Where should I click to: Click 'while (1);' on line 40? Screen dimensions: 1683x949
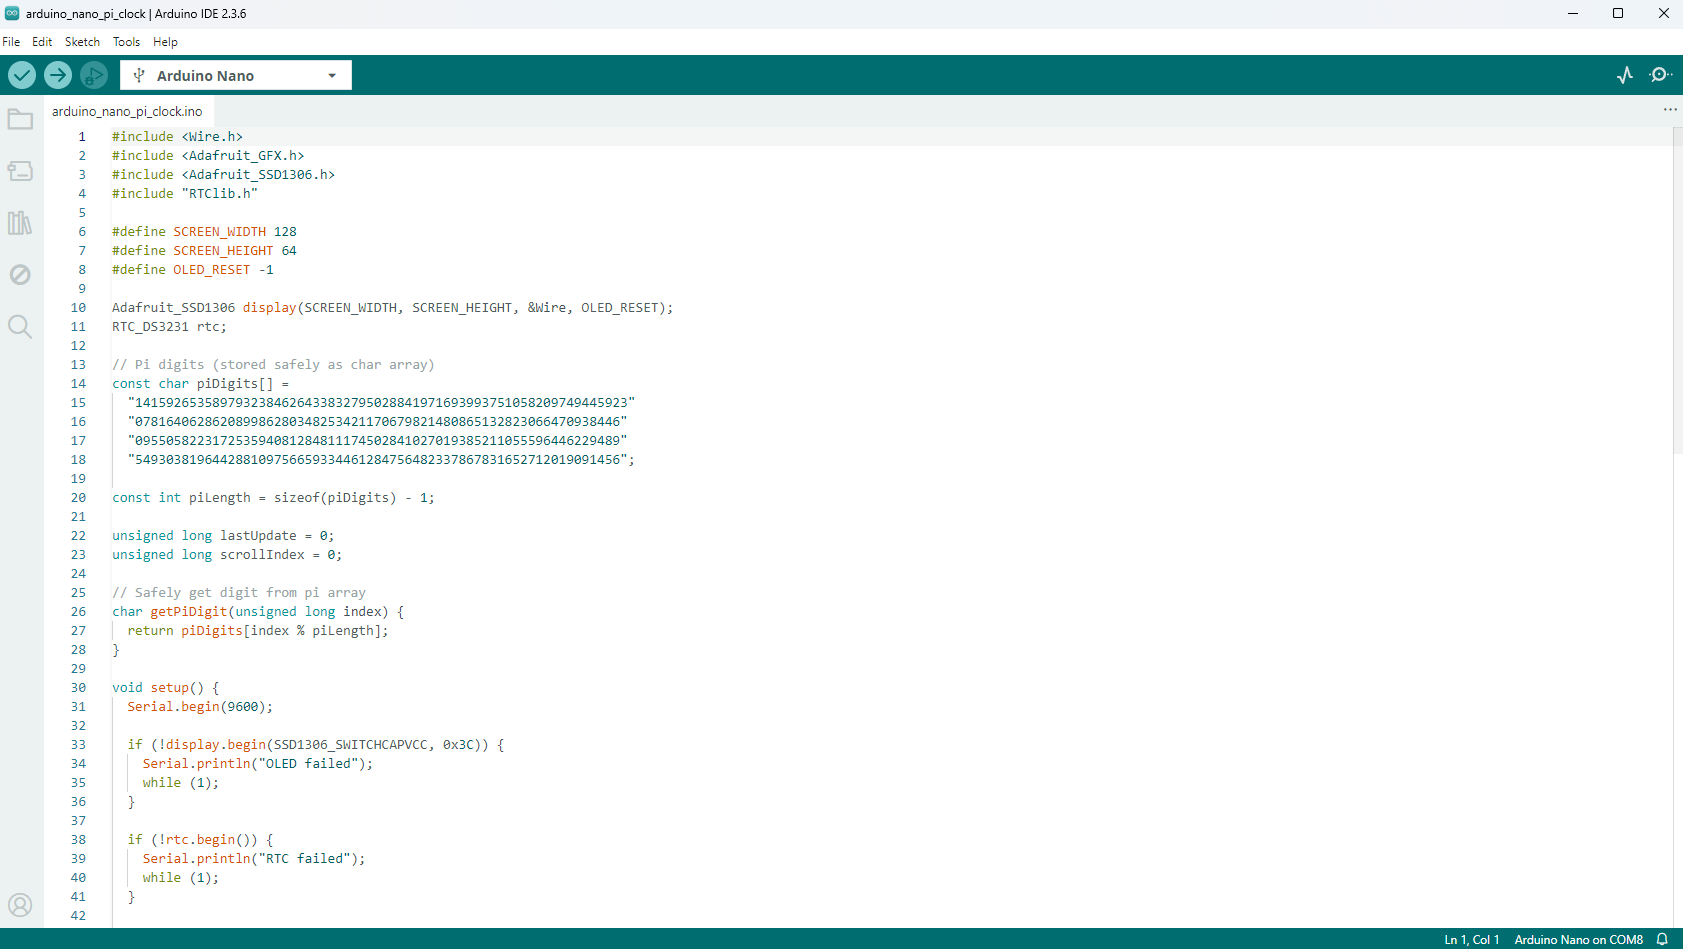pos(181,878)
